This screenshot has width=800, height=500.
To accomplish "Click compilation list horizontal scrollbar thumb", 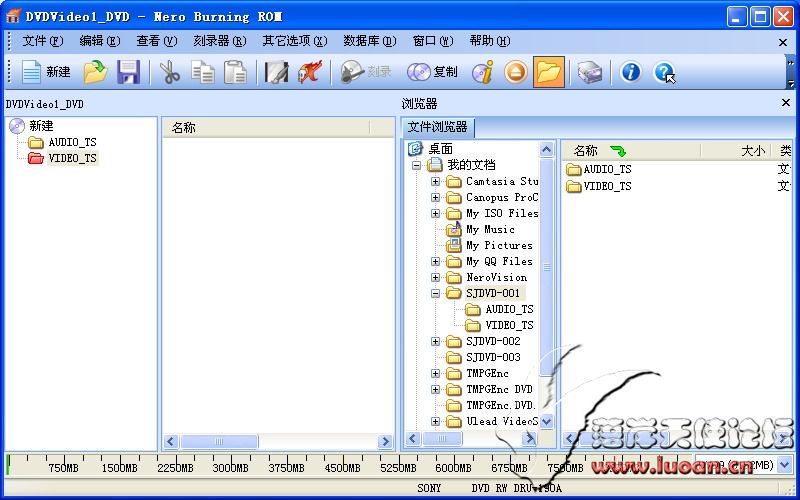I will click(x=219, y=441).
